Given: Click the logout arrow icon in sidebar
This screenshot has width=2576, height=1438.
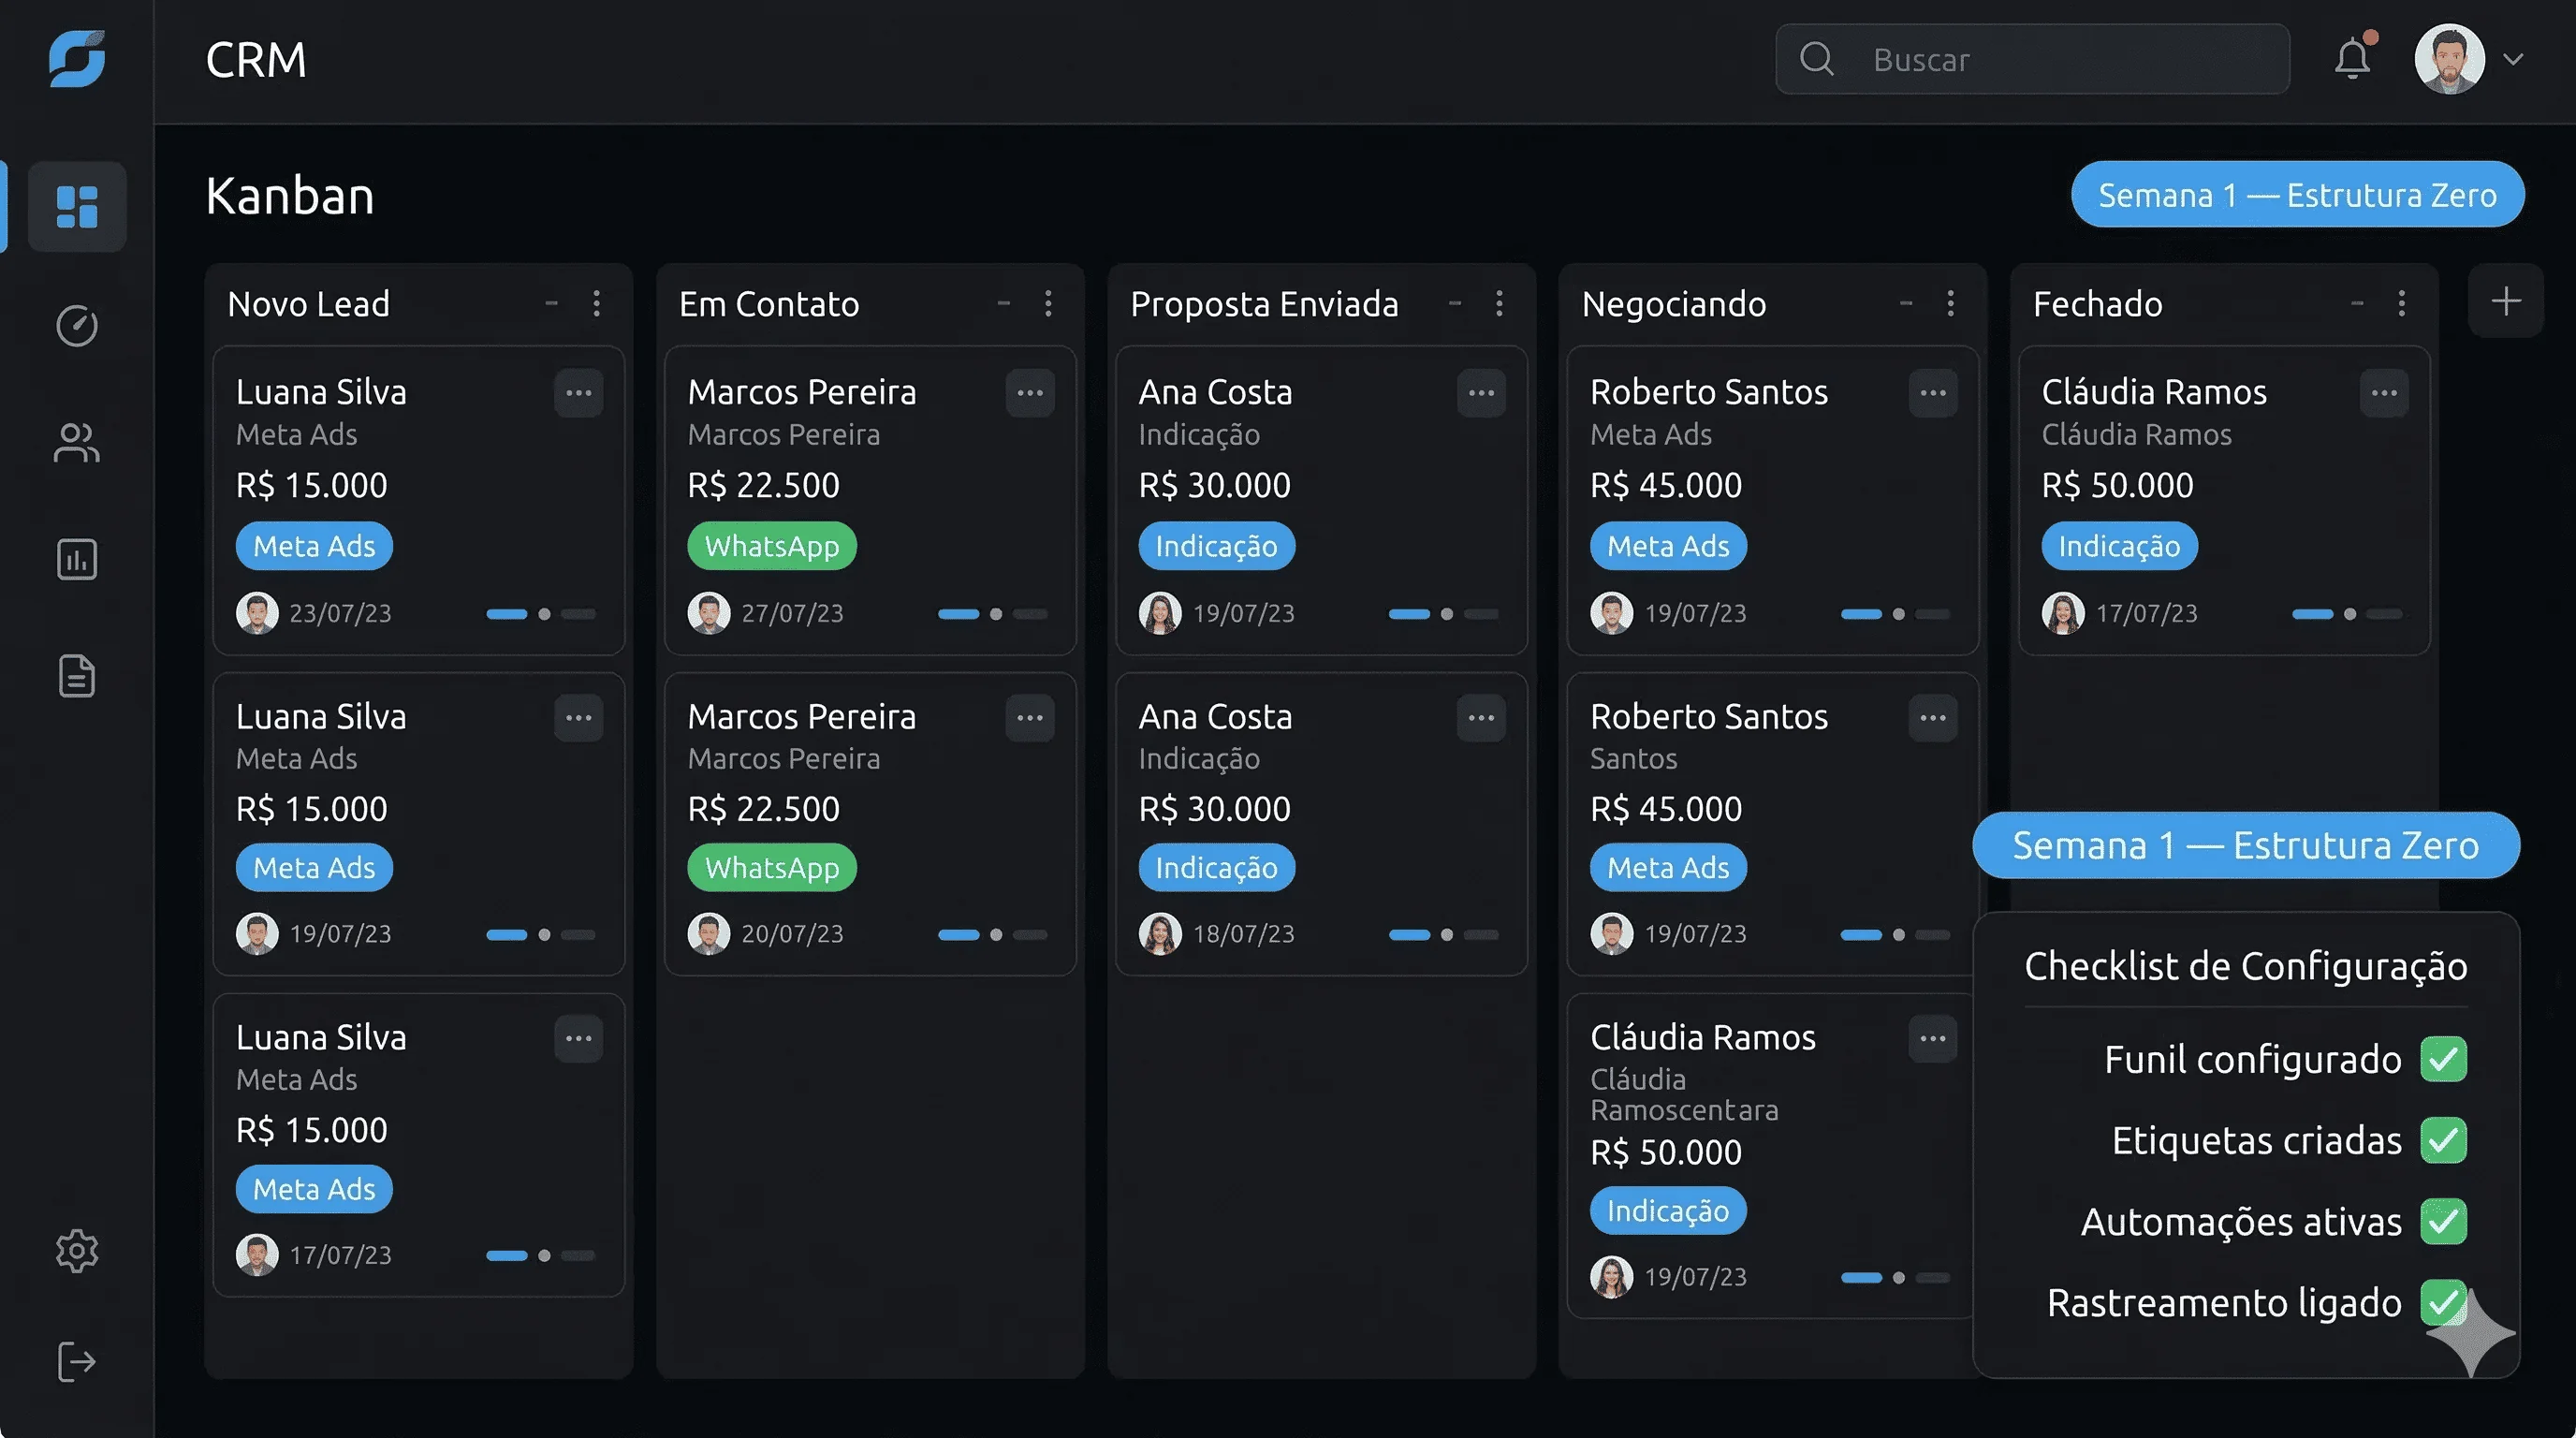Looking at the screenshot, I should tap(77, 1361).
